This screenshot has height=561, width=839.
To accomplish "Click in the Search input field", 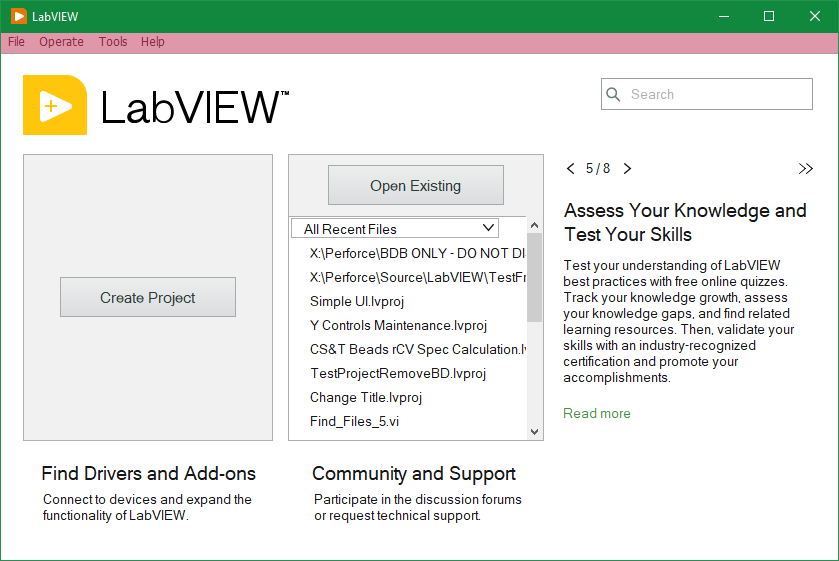I will (707, 94).
